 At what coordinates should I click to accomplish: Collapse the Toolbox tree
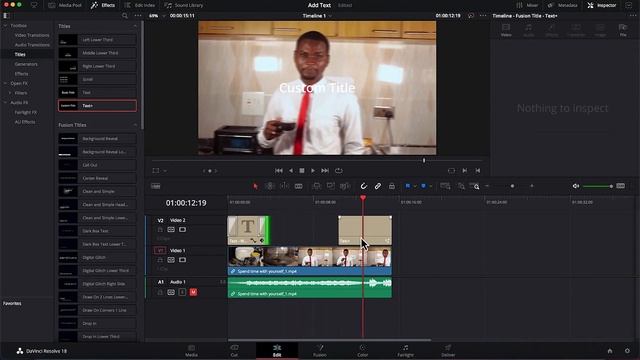point(5,25)
